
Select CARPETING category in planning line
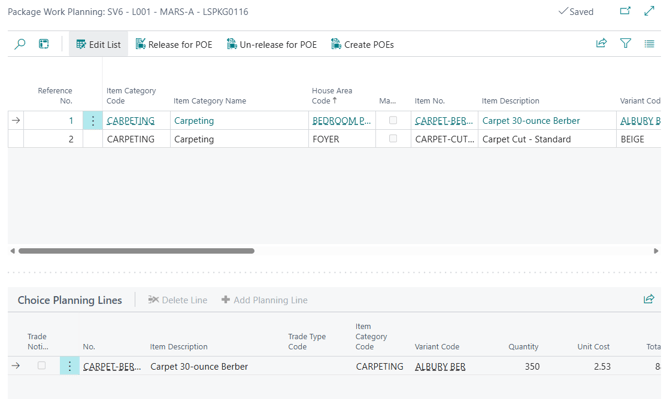[x=379, y=367]
